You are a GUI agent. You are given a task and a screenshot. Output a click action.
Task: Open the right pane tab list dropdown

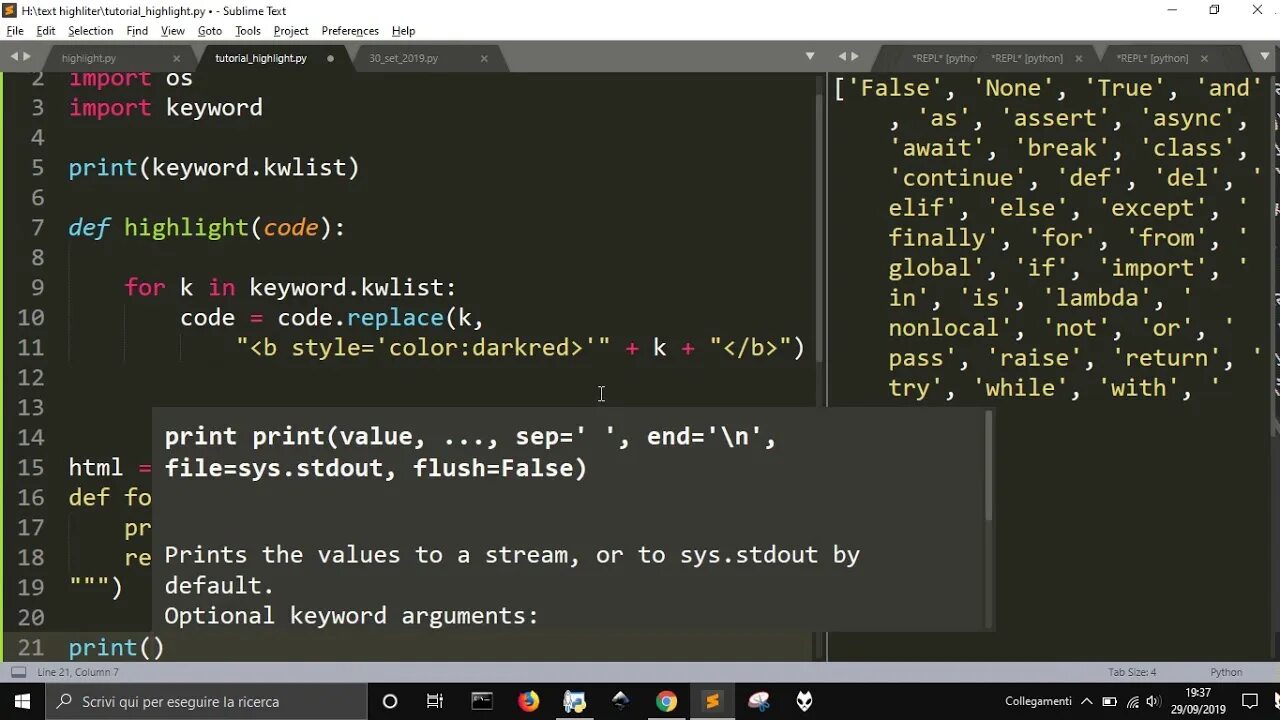[x=1263, y=57]
